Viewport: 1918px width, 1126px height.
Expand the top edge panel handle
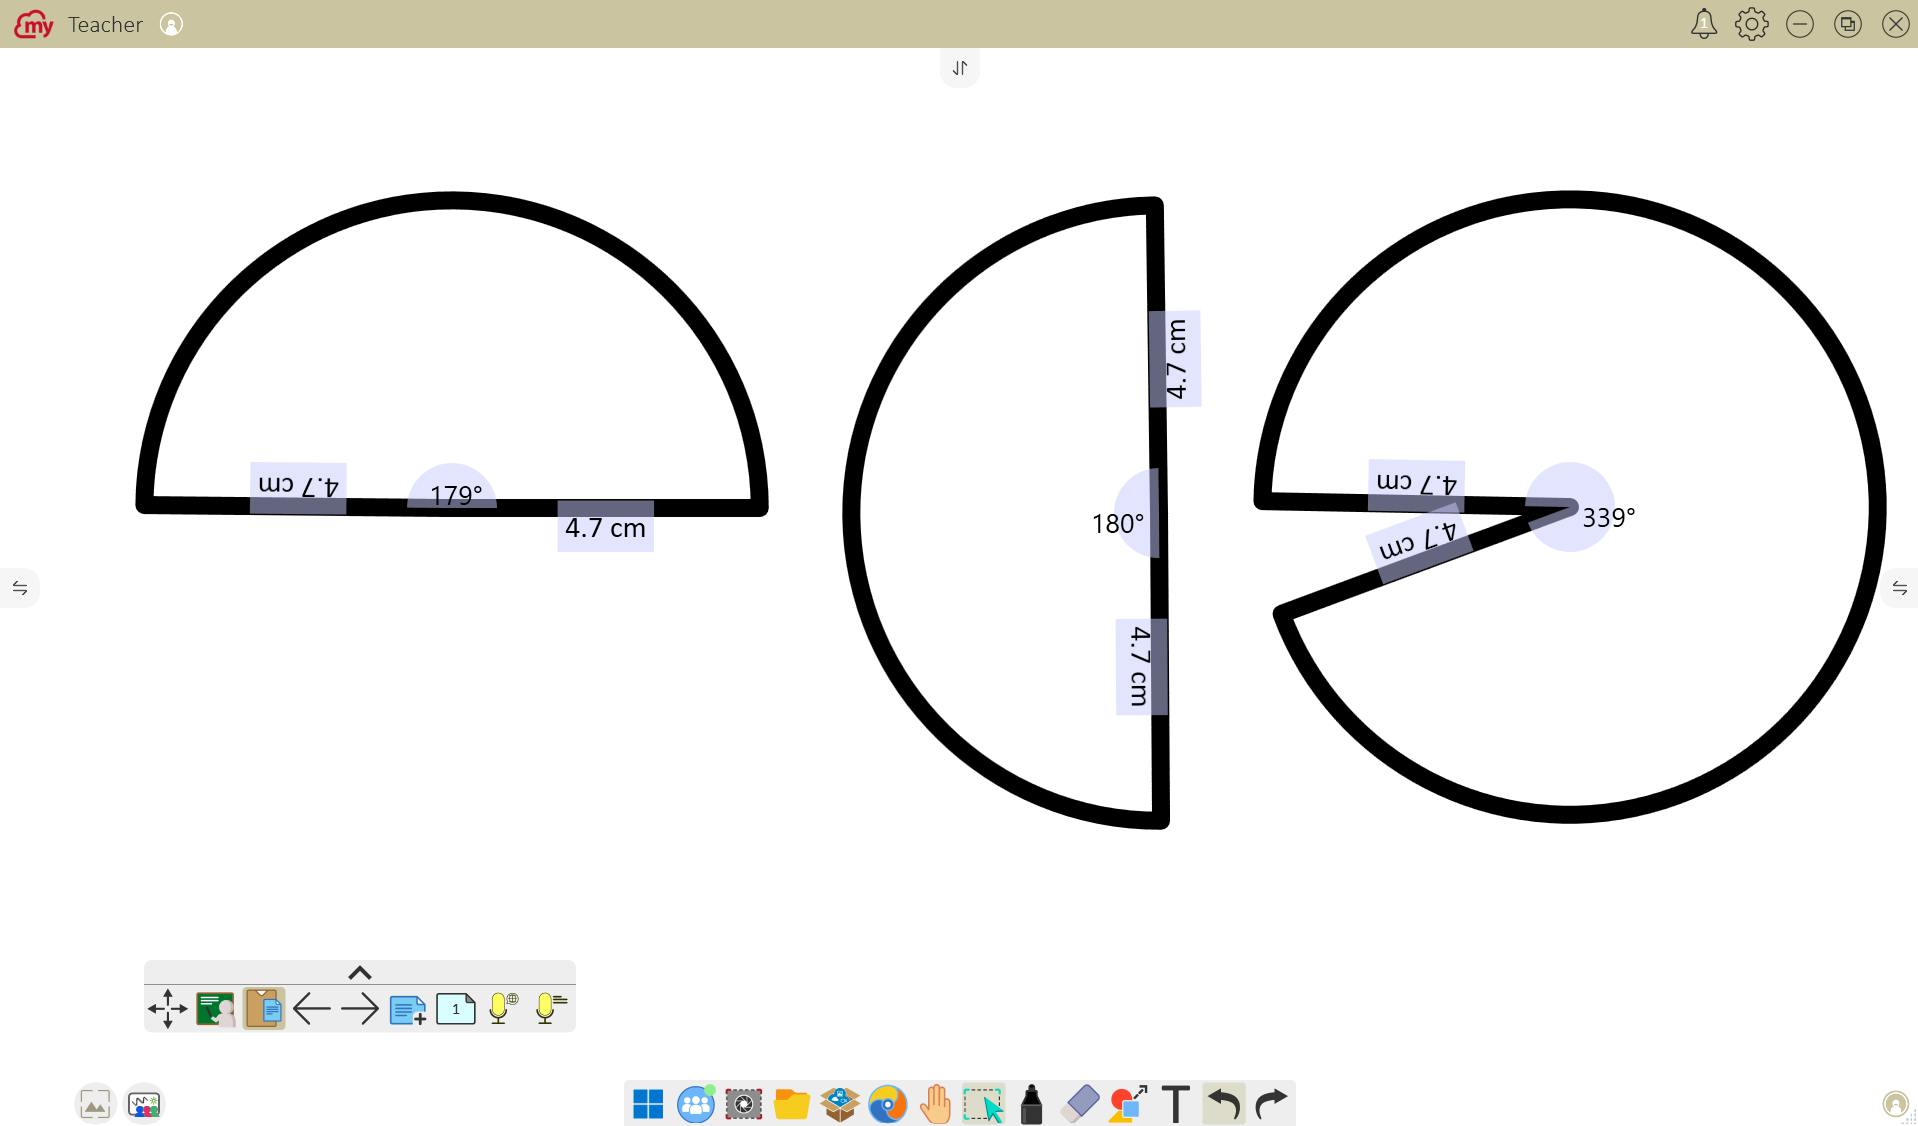tap(960, 68)
